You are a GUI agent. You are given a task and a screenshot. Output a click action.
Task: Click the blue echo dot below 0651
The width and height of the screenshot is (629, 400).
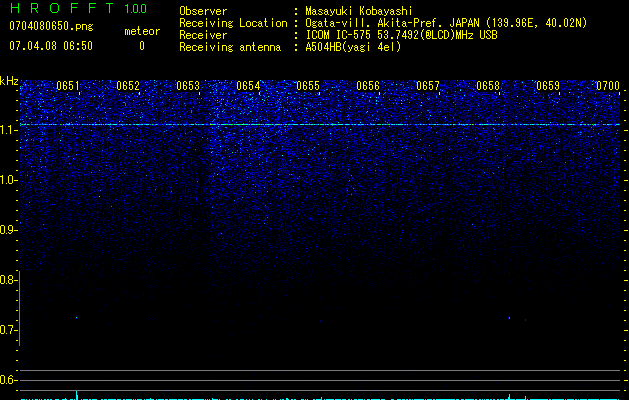(76, 318)
